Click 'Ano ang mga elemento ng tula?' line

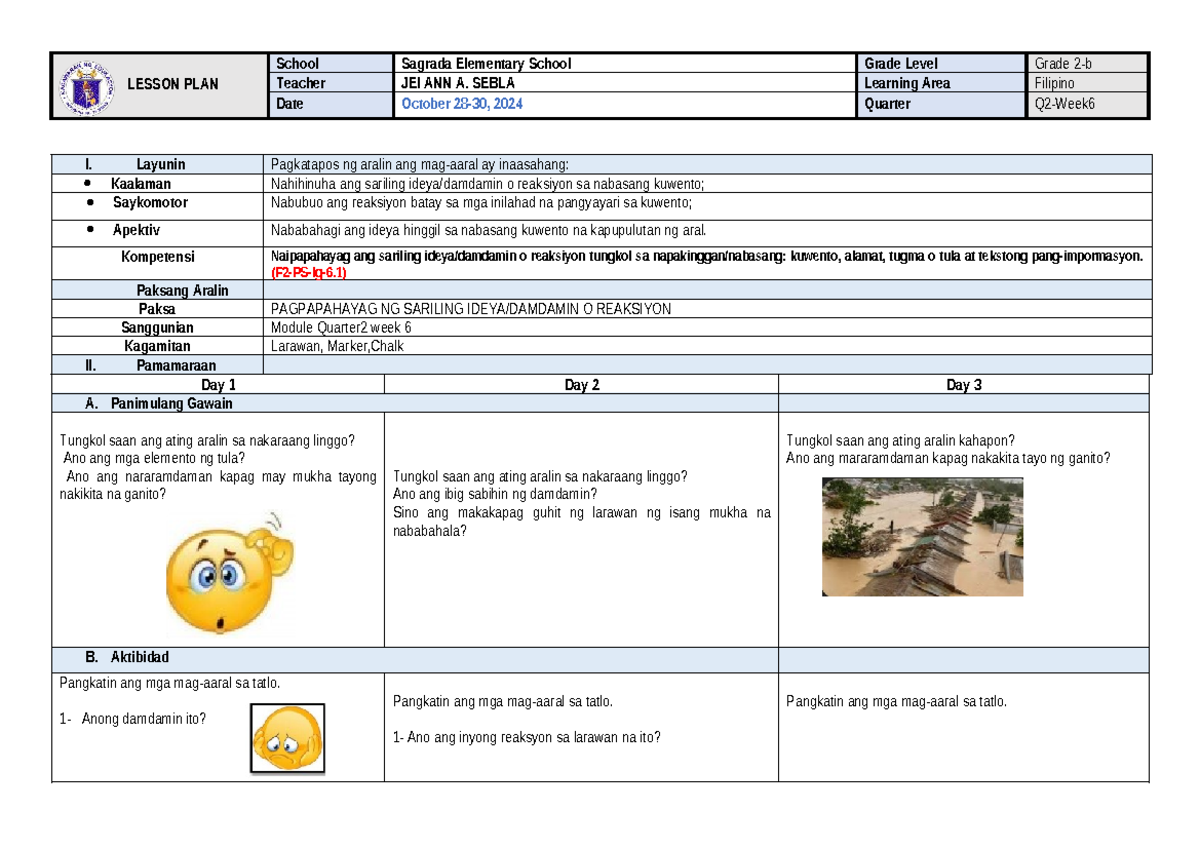(x=153, y=458)
